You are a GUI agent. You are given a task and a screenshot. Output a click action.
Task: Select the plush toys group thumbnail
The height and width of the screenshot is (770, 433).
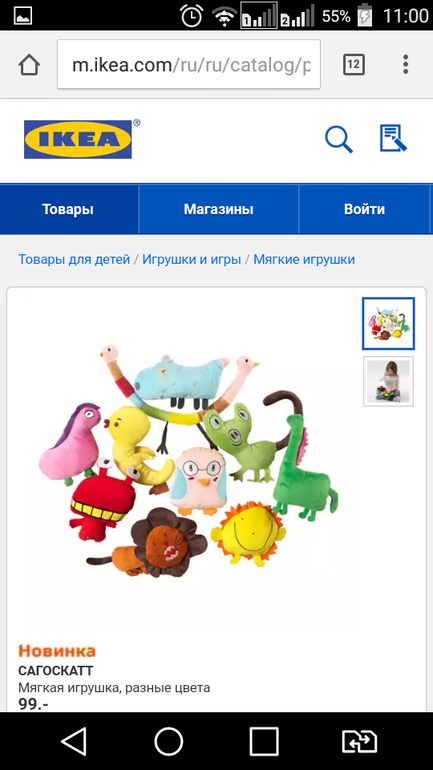[x=388, y=324]
